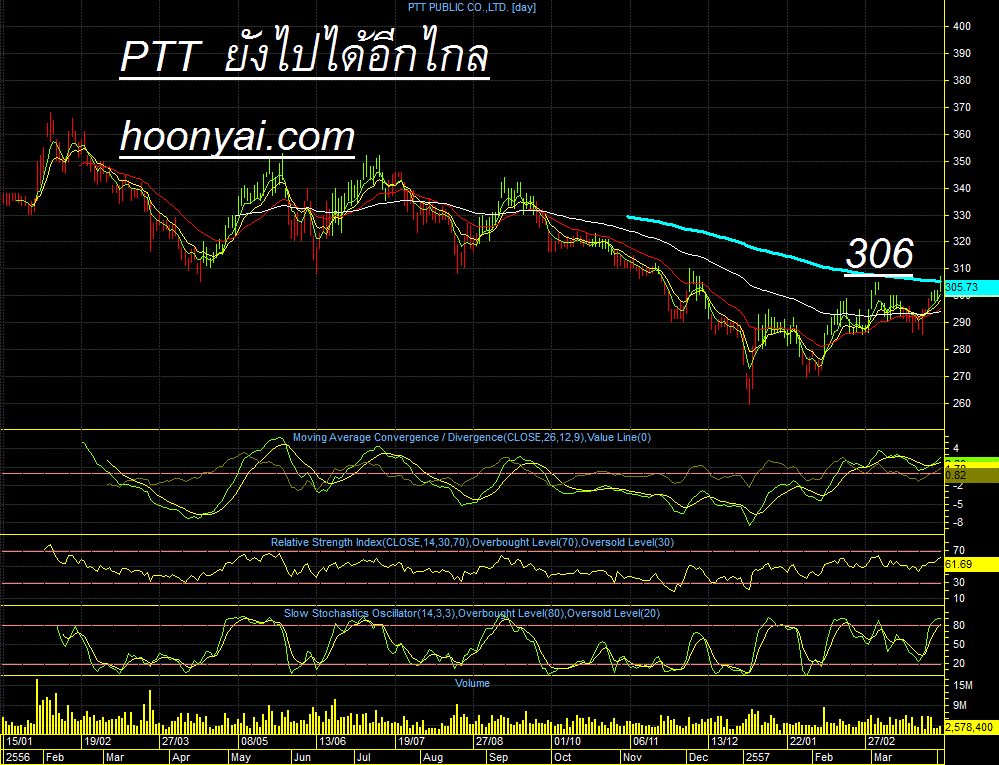Image resolution: width=999 pixels, height=765 pixels.
Task: Click the Oct month label
Action: pyautogui.click(x=563, y=757)
